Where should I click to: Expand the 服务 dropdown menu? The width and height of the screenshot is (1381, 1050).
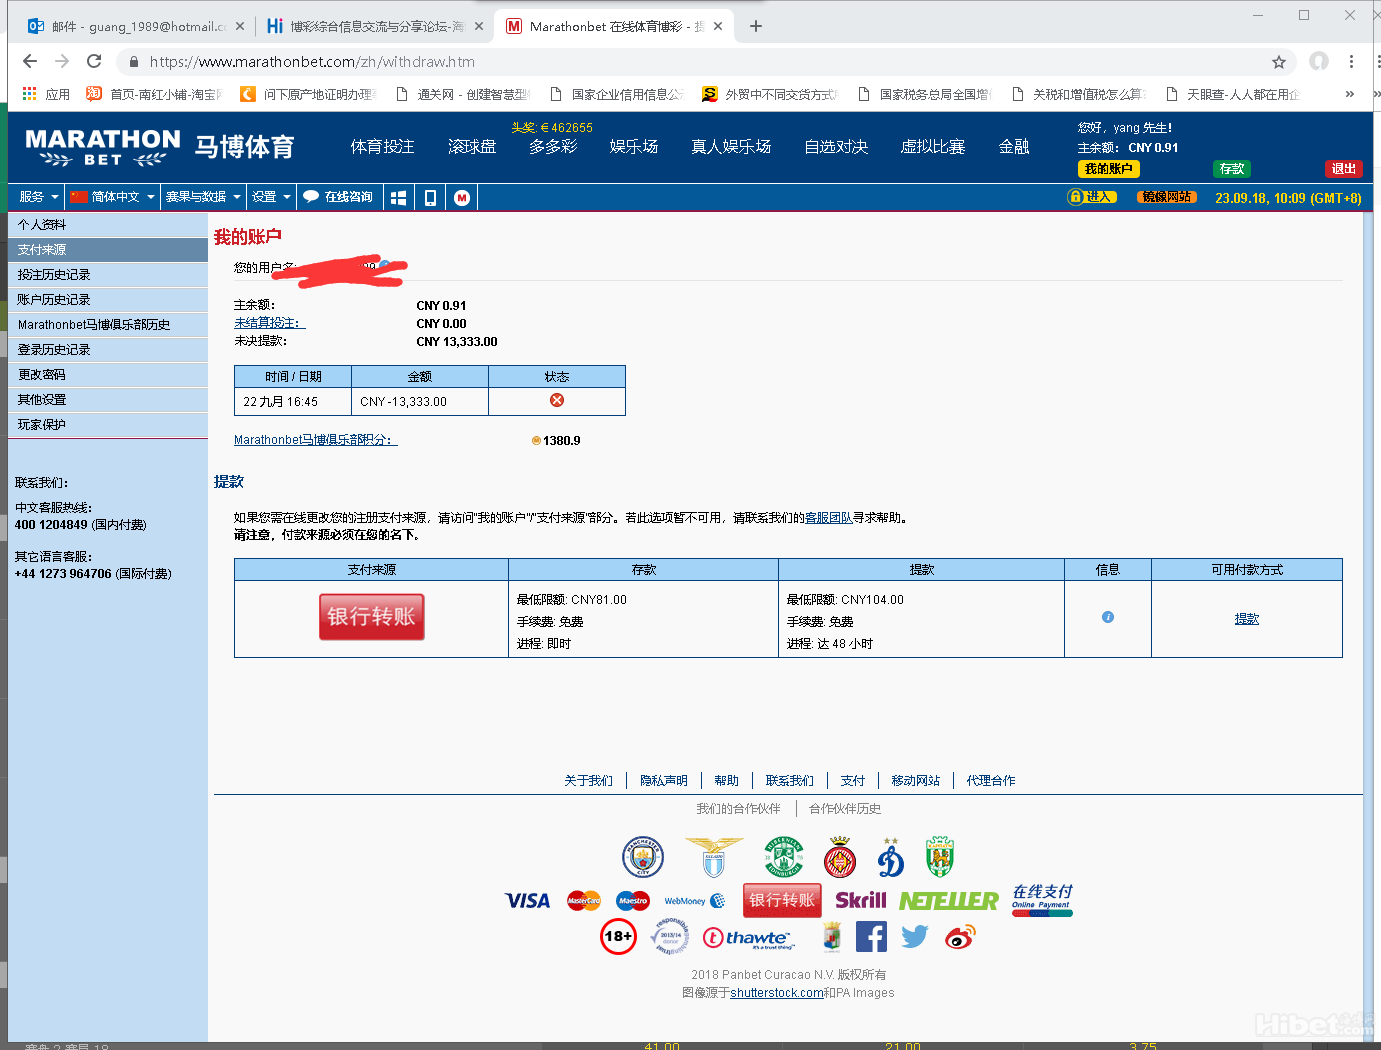38,197
